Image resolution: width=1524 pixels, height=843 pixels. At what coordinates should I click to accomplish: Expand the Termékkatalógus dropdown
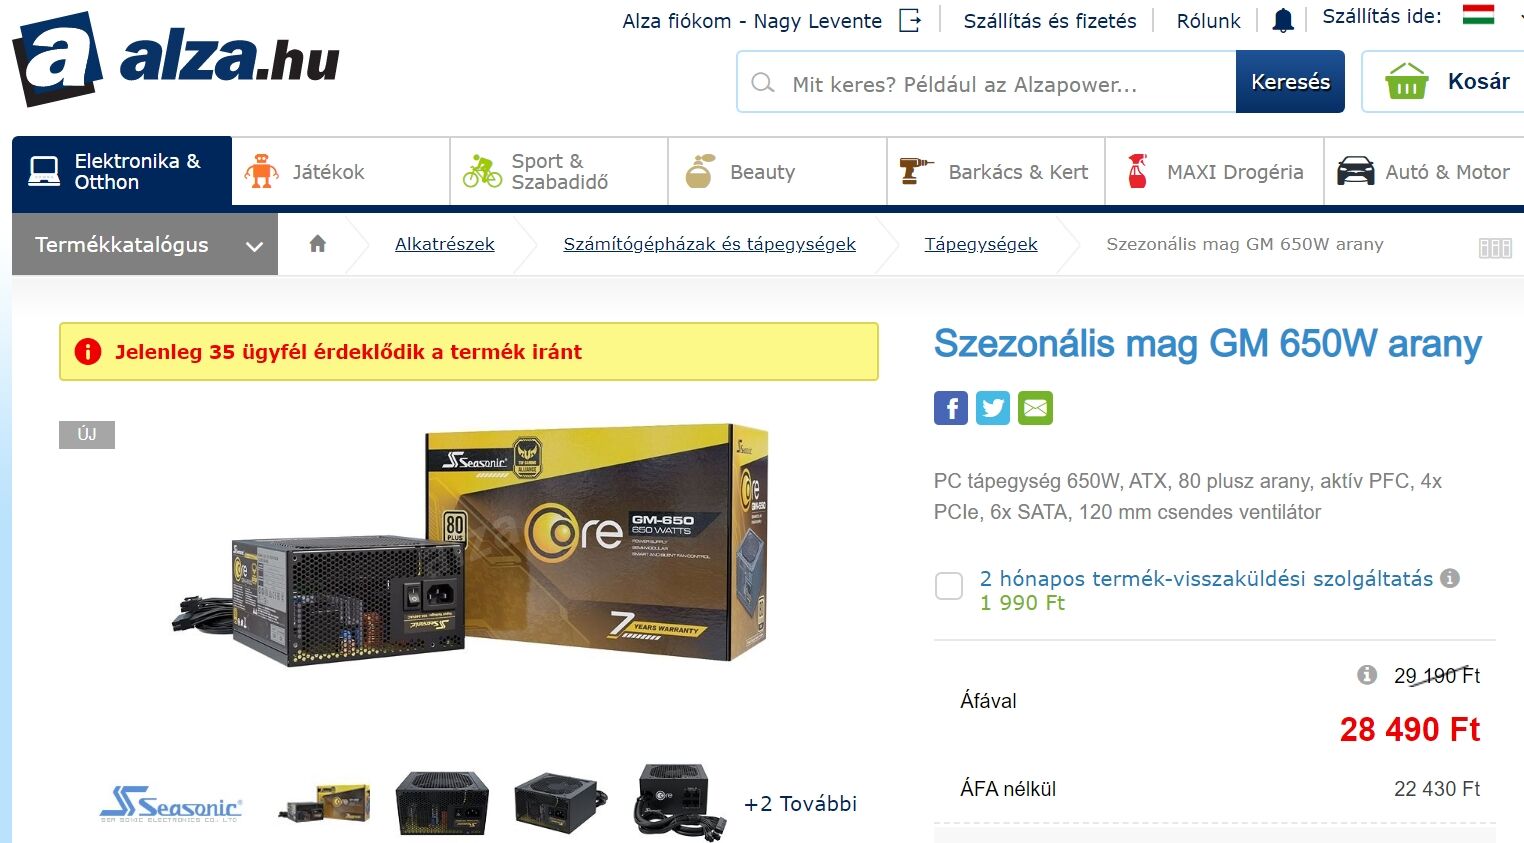(x=145, y=244)
